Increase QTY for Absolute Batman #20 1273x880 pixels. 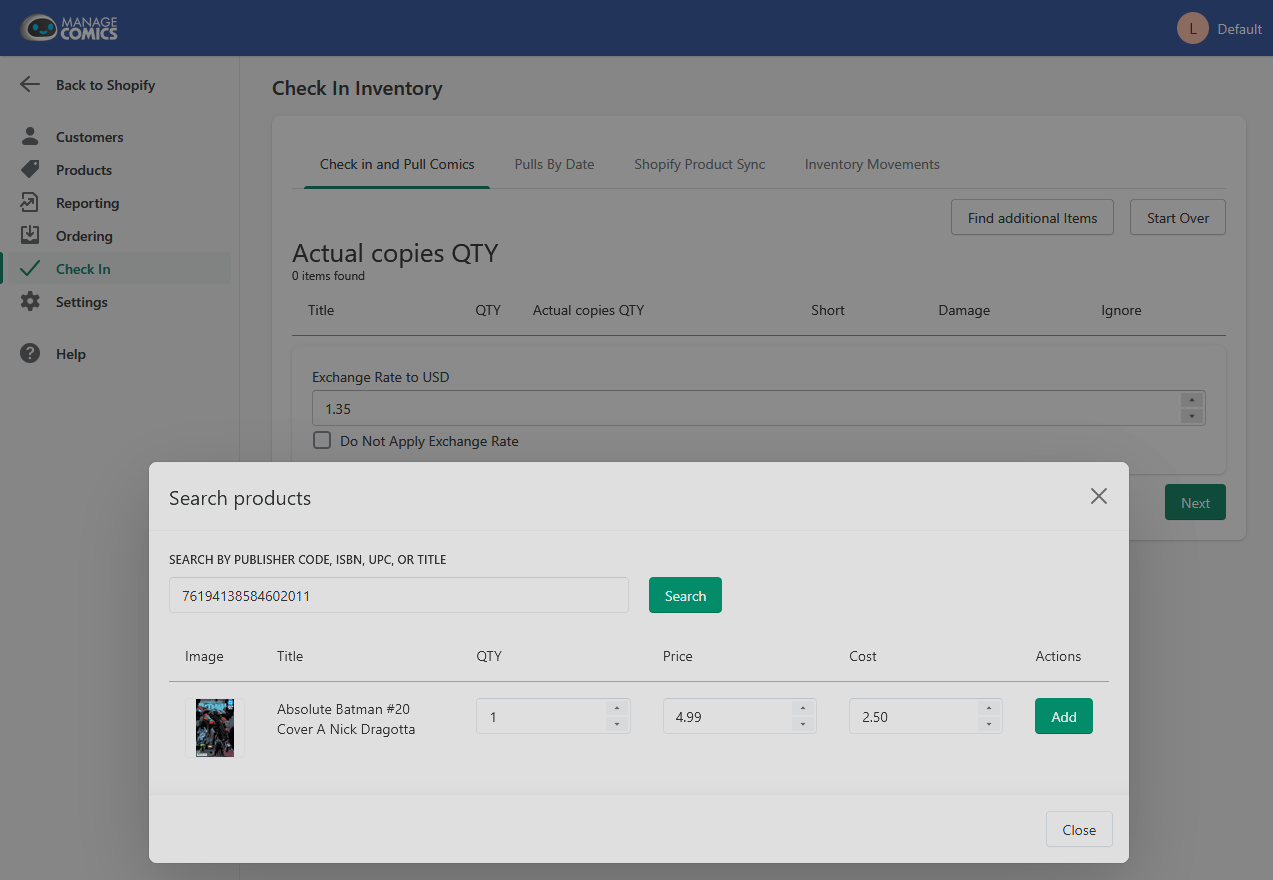[617, 708]
